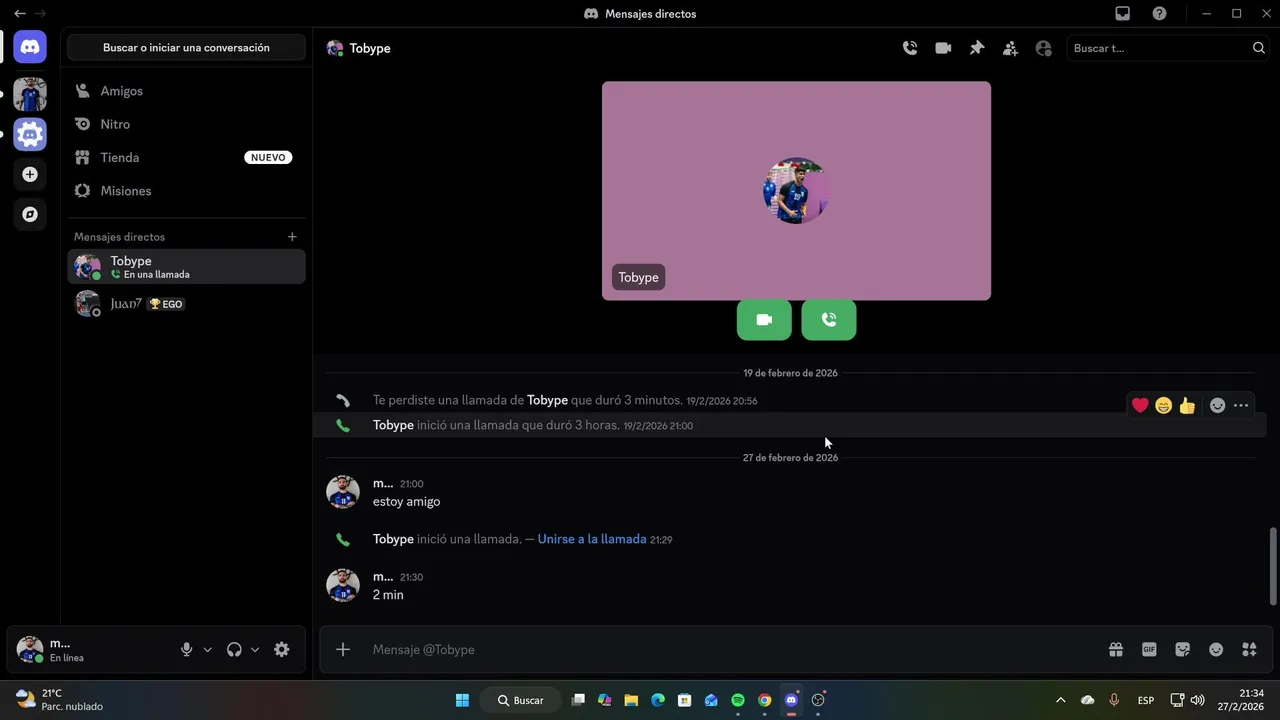Click sender avatar beside '2 min'
This screenshot has height=720, width=1280.
pos(343,585)
